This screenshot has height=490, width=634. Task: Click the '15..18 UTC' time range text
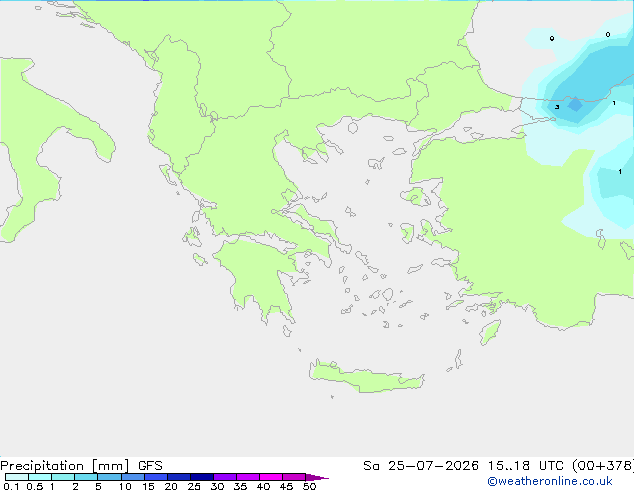[x=525, y=466]
